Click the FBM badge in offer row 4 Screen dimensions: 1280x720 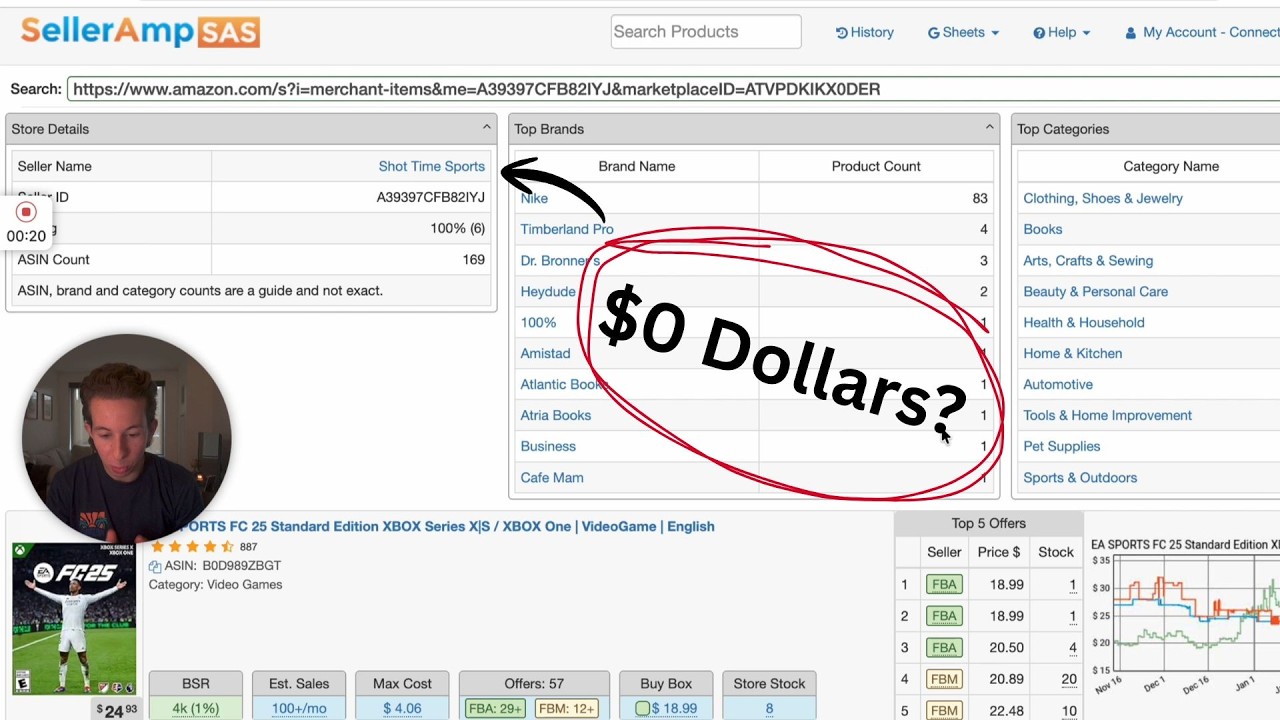944,679
